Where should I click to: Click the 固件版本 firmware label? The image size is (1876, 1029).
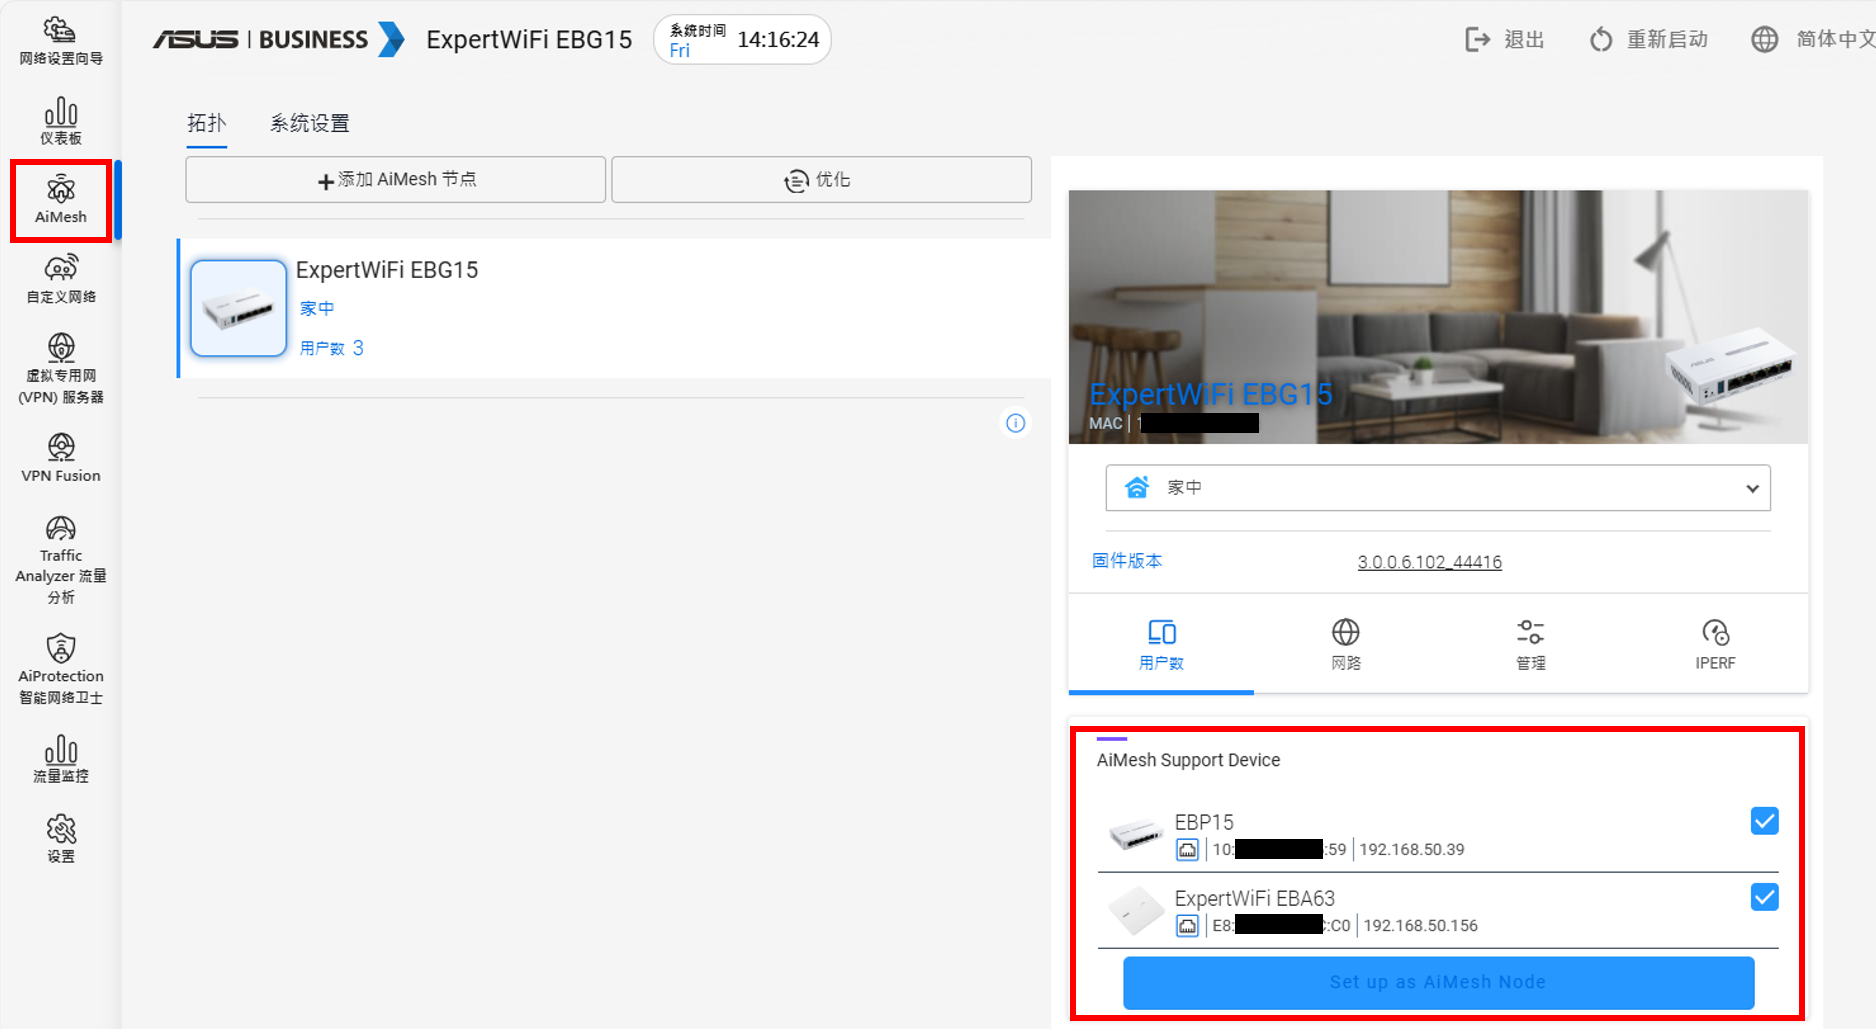(1127, 561)
